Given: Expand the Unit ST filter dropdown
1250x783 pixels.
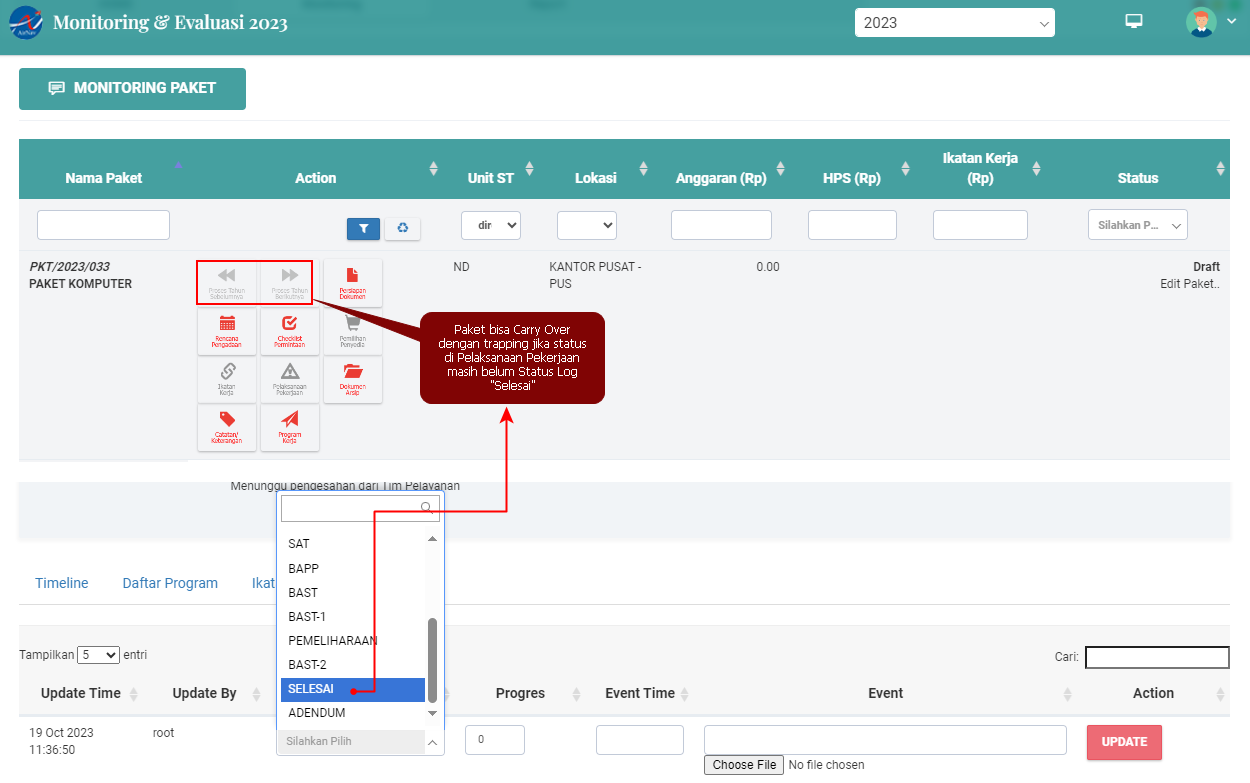Looking at the screenshot, I should coord(490,225).
